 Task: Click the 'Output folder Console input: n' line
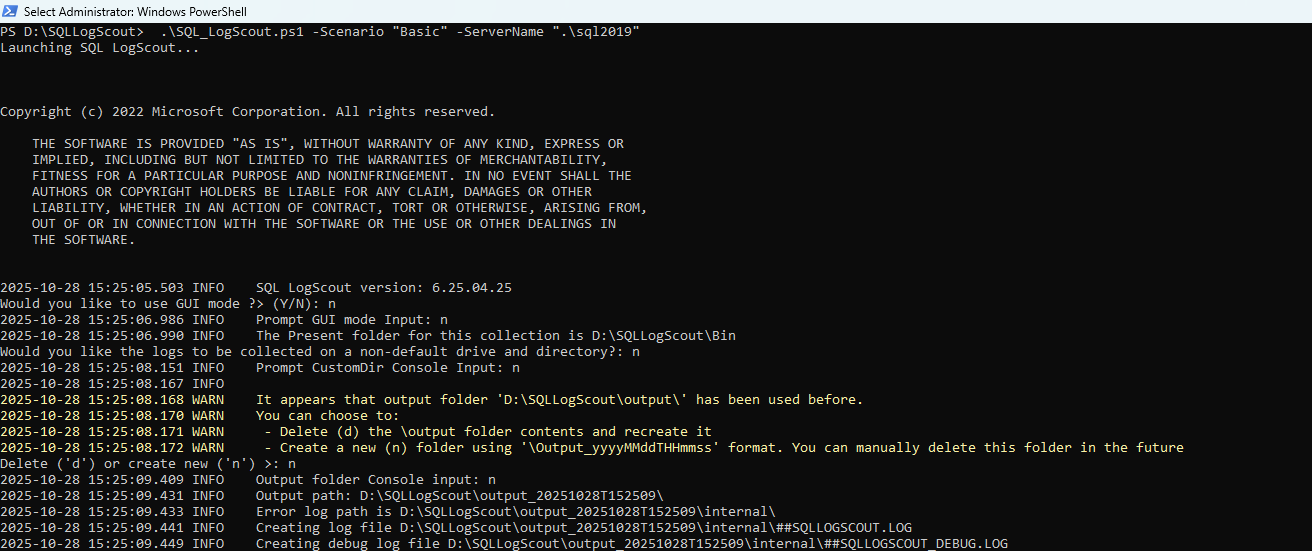[x=248, y=480]
